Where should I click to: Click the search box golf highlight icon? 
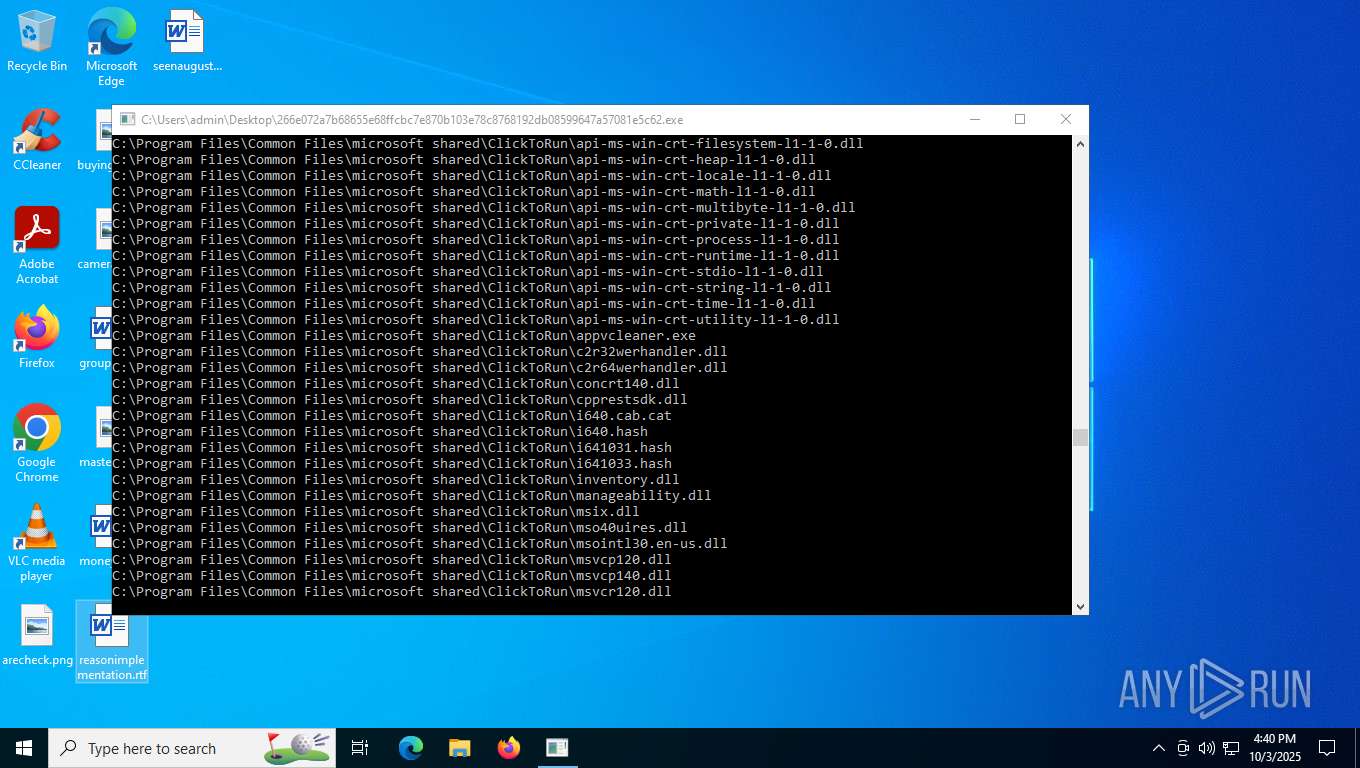pyautogui.click(x=297, y=747)
